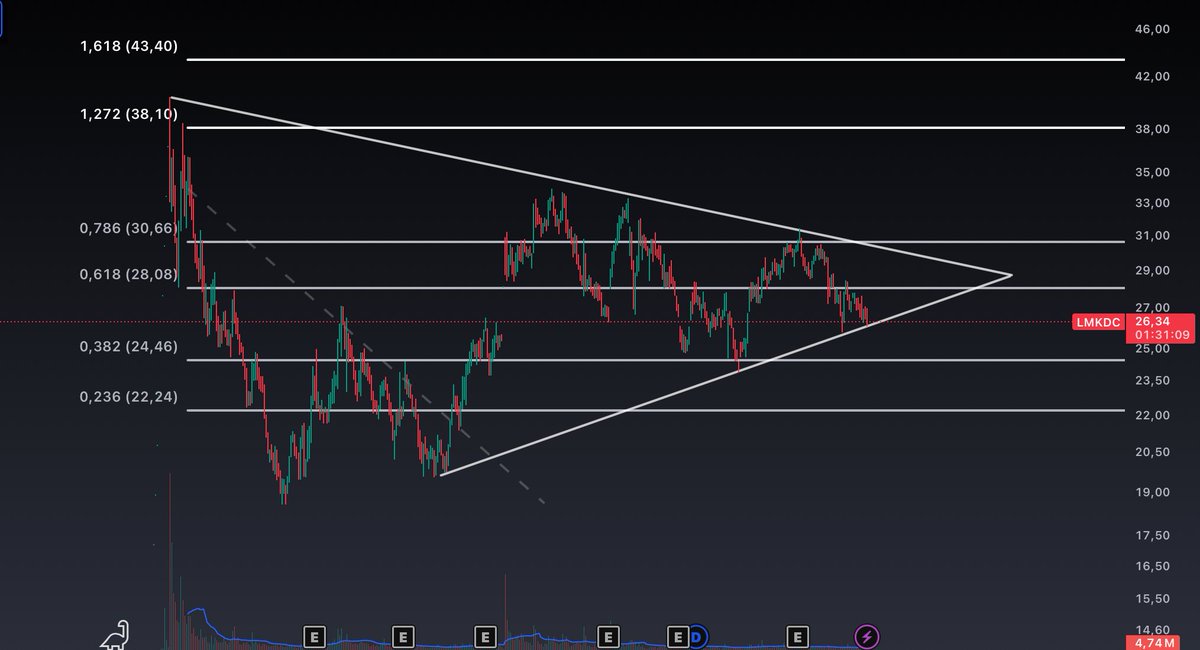Click the 26,34 last-price tag
Viewport: 1200px width, 650px height.
(1150, 322)
